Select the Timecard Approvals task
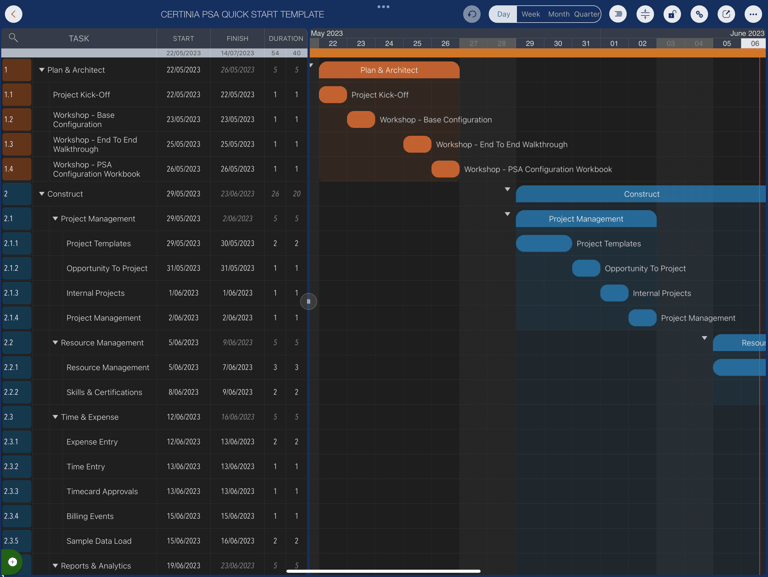This screenshot has height=577, width=768. 102,491
